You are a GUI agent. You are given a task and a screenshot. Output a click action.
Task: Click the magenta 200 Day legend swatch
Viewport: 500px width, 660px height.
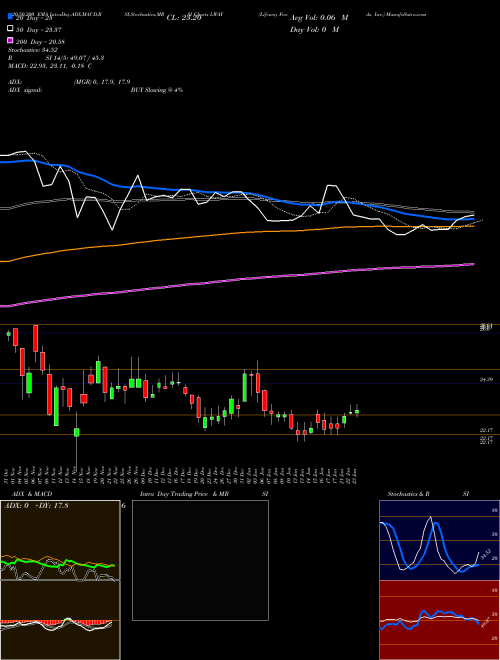[10, 41]
